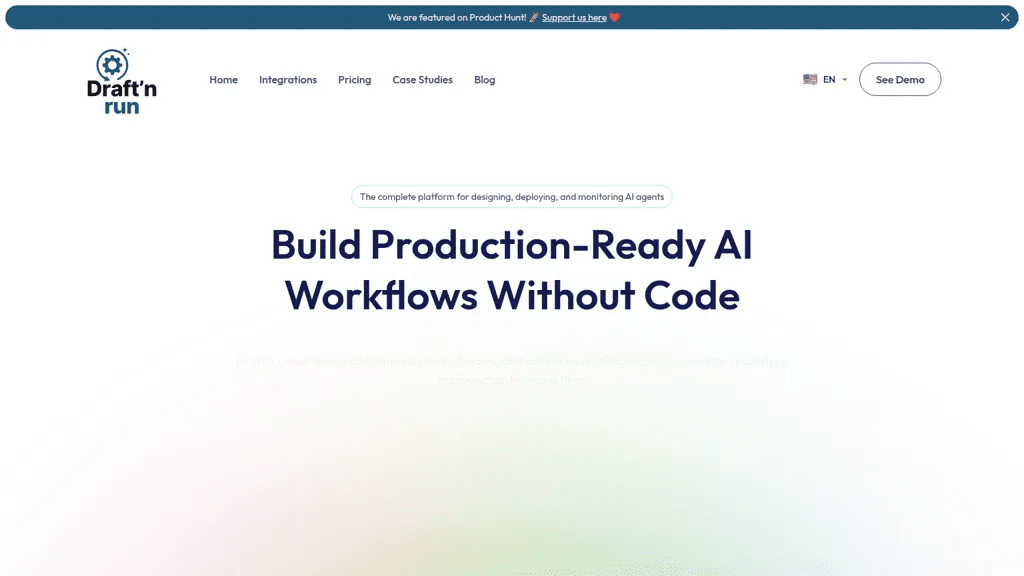Select the EN language label
The image size is (1024, 576).
click(829, 79)
